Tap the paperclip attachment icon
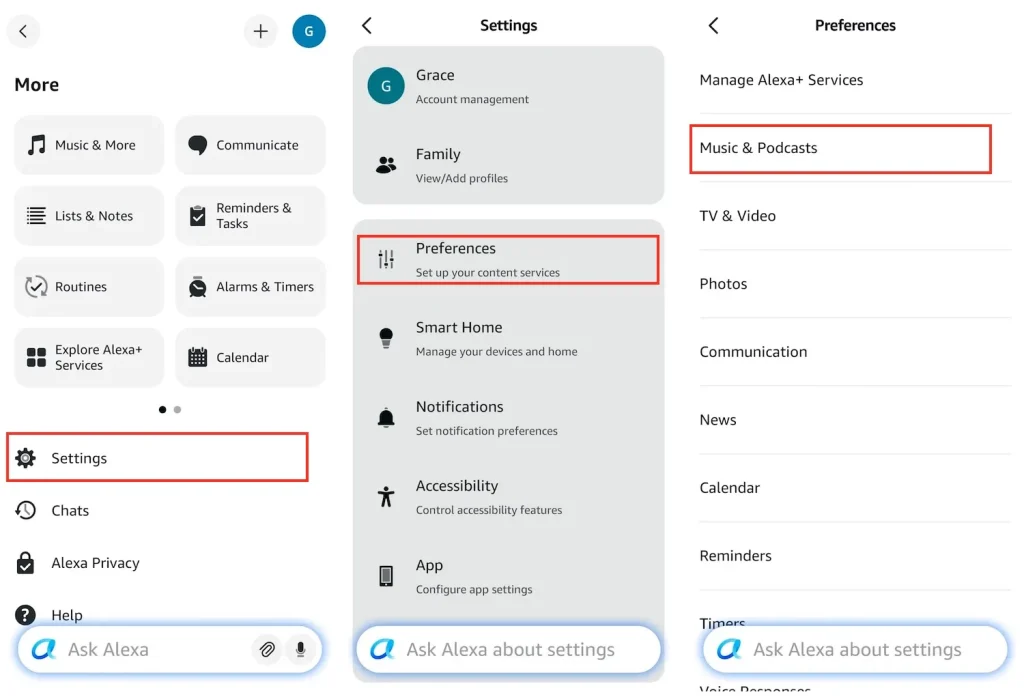The height and width of the screenshot is (697, 1024). tap(267, 649)
